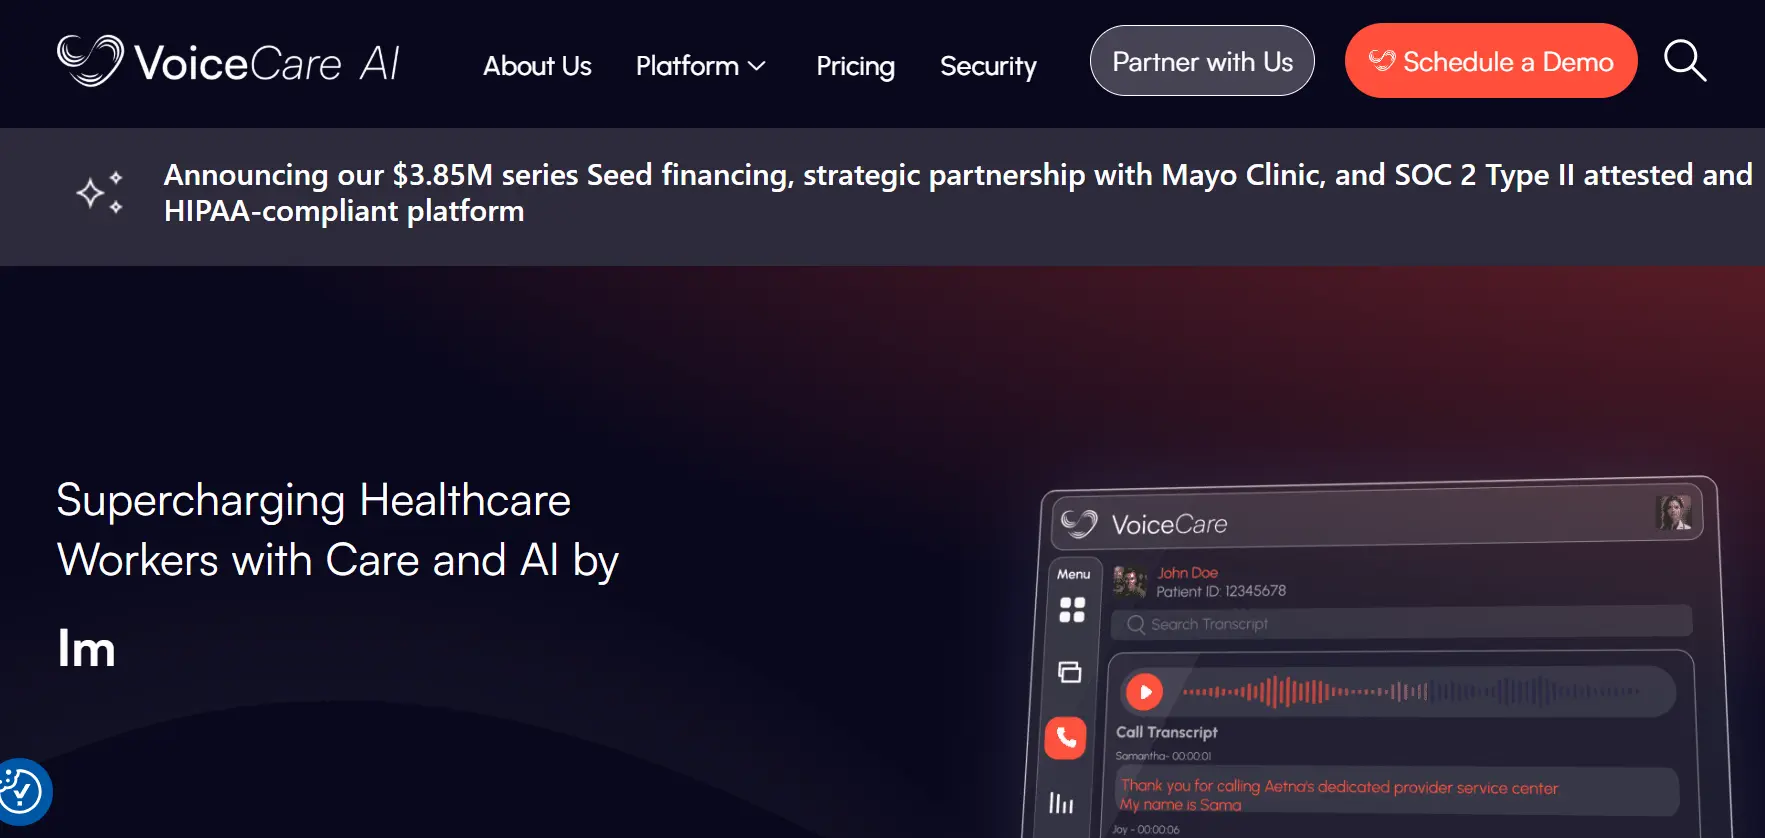This screenshot has width=1765, height=838.
Task: Click the user avatar in the app header
Action: coord(1676,511)
